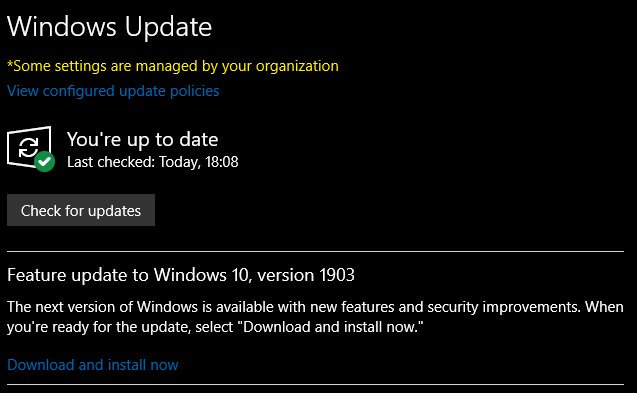The image size is (637, 393).
Task: Click the Windows Update page heading
Action: (x=110, y=27)
